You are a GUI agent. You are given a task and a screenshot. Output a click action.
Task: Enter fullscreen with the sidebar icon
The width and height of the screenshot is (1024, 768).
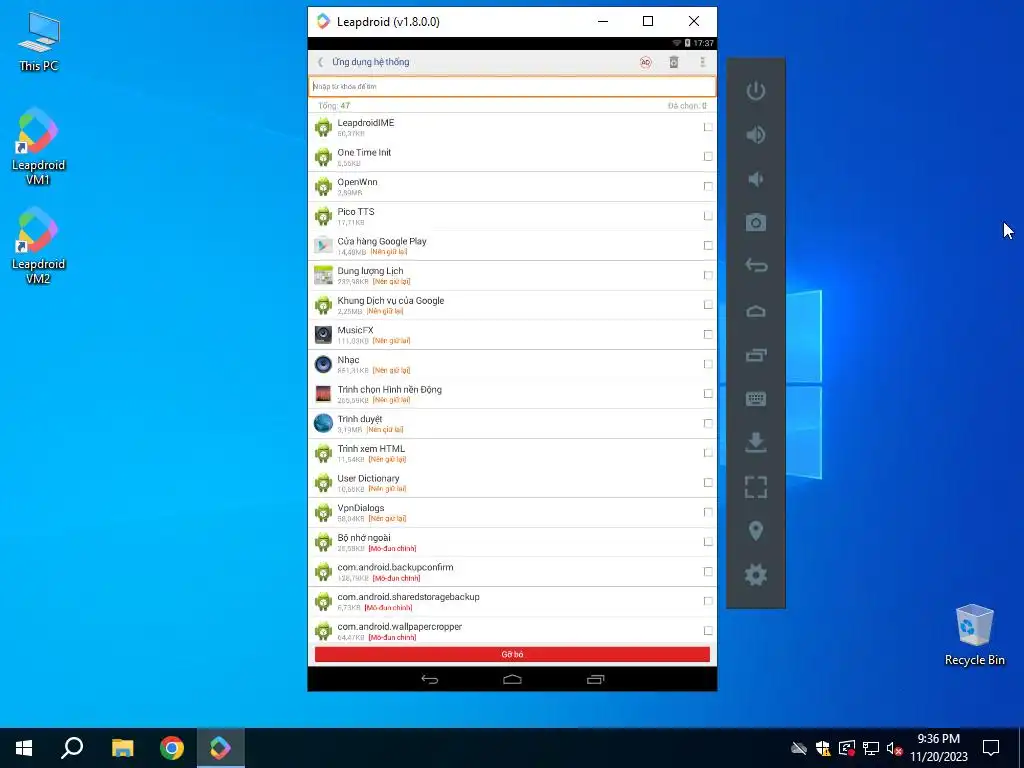click(756, 487)
